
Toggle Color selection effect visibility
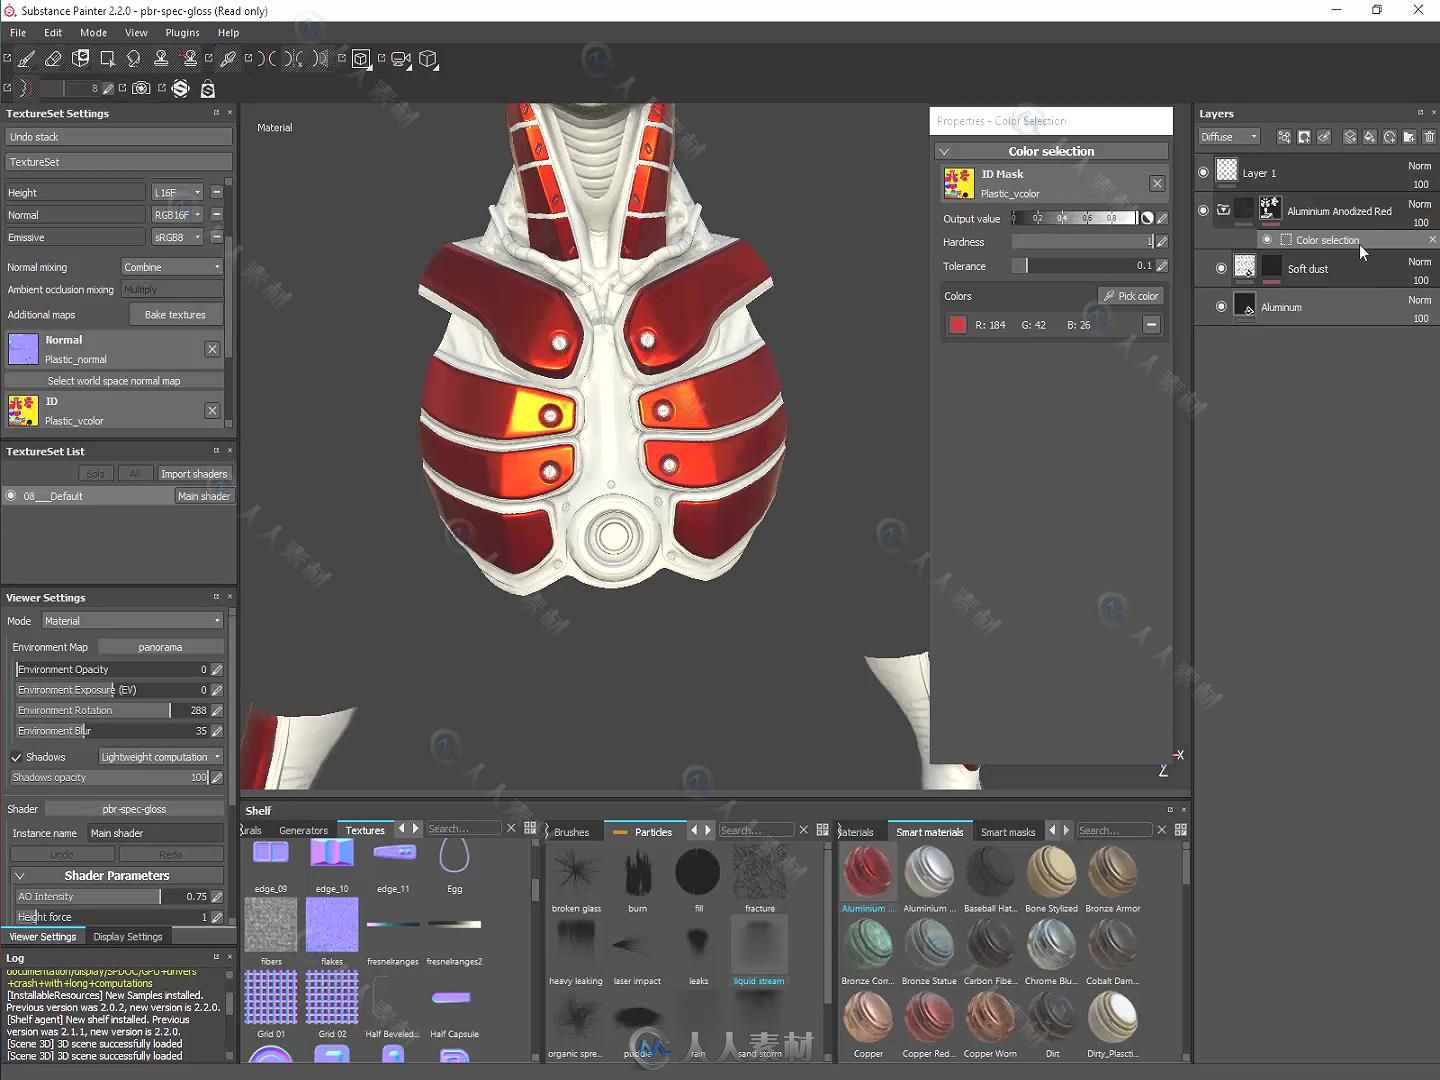[1267, 240]
